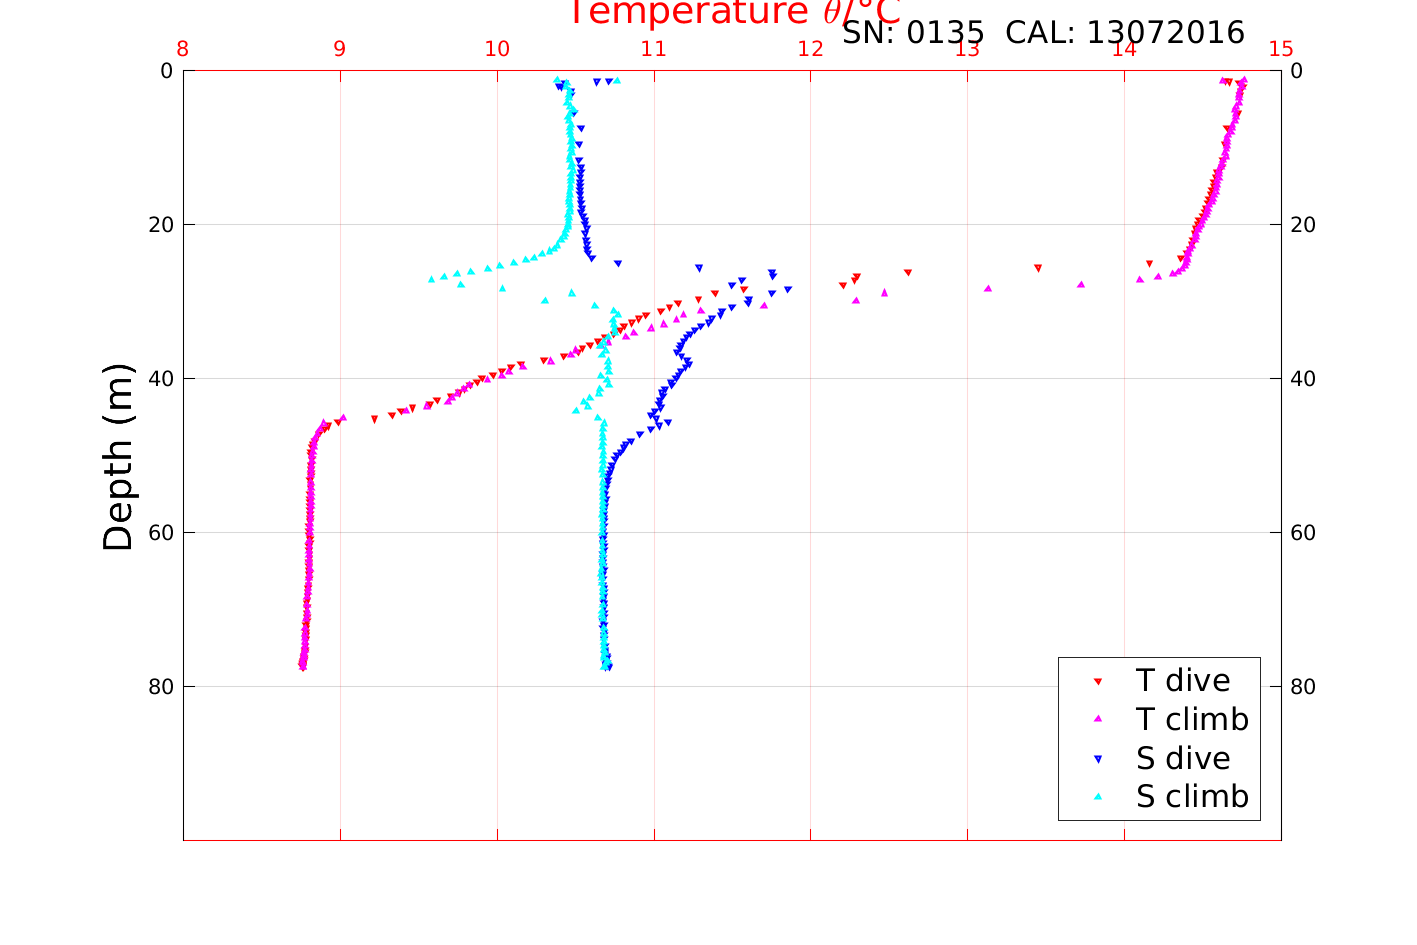The image size is (1417, 945).
Task: Click the blue S dive legend marker
Action: coord(1097,759)
